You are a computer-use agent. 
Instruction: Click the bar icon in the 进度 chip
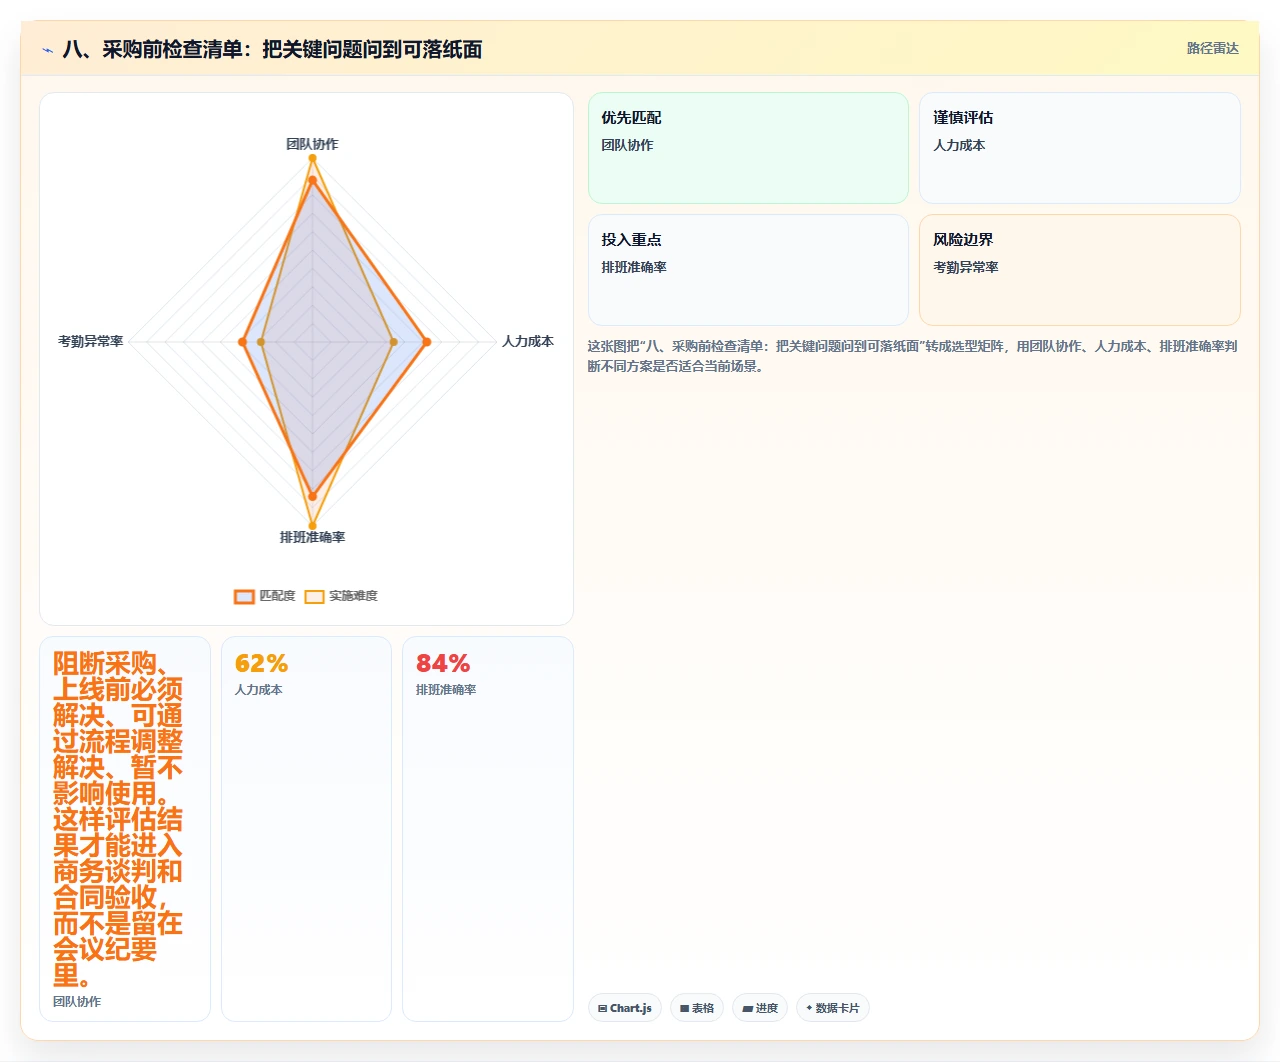click(x=747, y=1008)
